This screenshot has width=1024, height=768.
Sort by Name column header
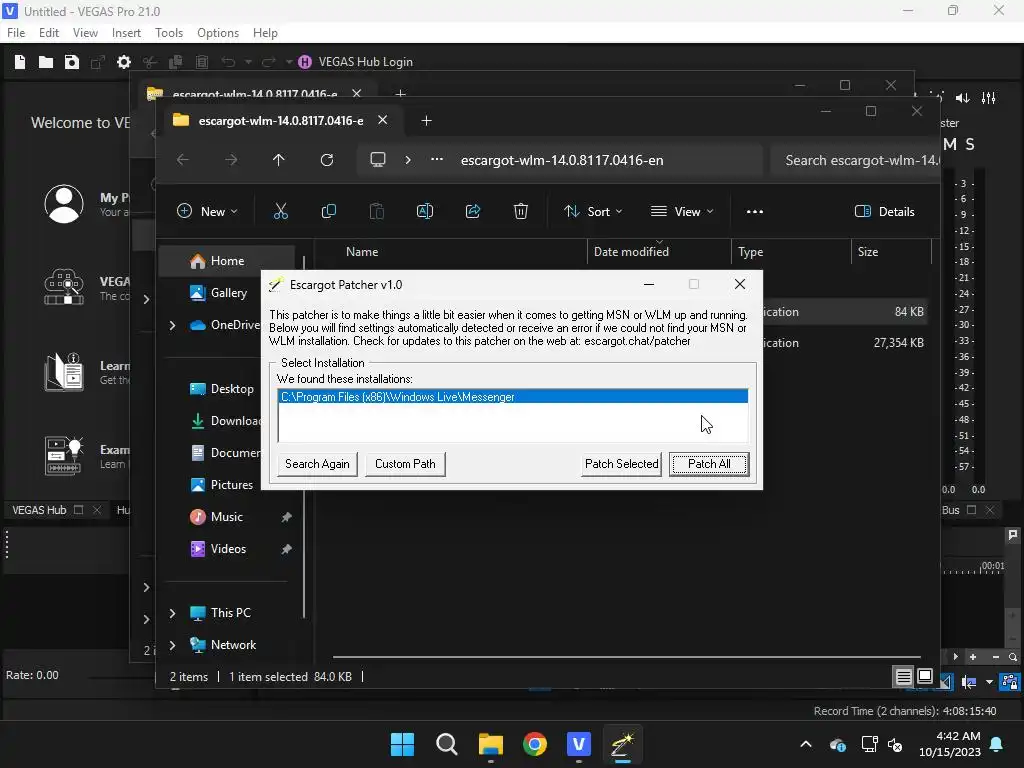click(362, 252)
